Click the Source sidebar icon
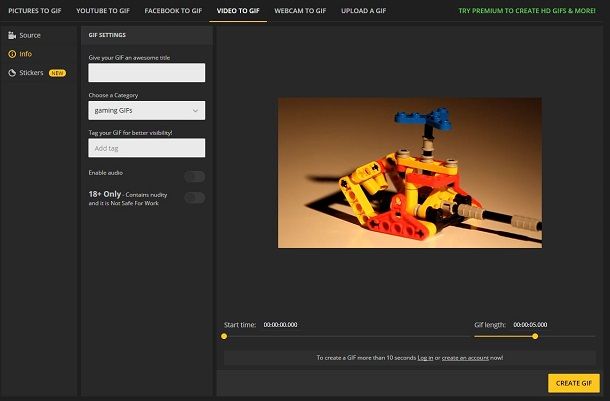The height and width of the screenshot is (401, 610). click(x=12, y=35)
